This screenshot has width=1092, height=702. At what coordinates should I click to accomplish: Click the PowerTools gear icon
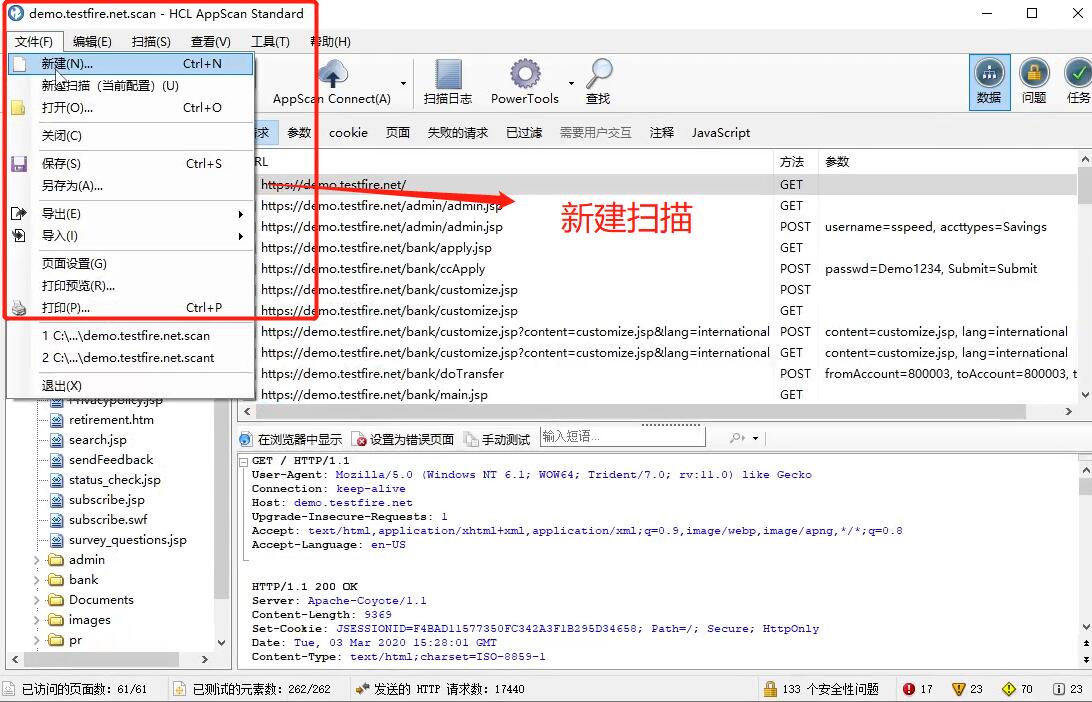coord(525,74)
